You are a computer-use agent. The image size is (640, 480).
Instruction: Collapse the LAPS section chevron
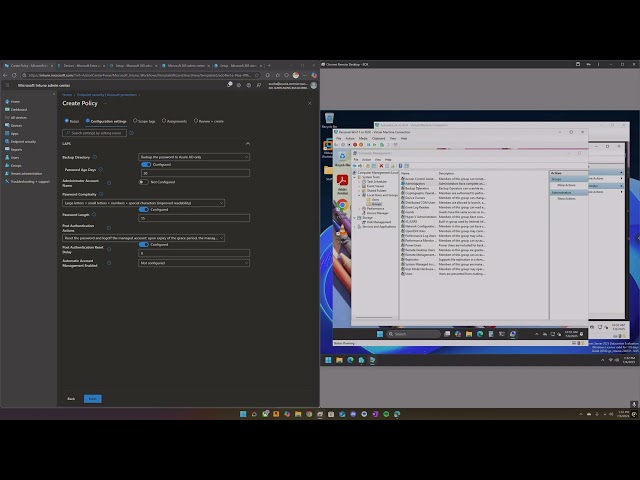pos(248,144)
